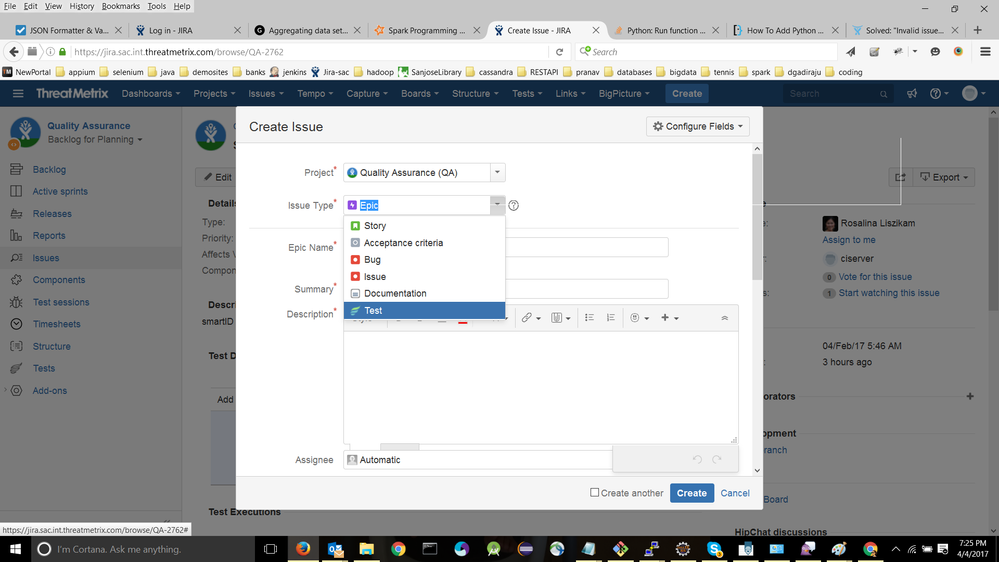999x562 pixels.
Task: Click the Assignee Automatic field
Action: point(478,459)
